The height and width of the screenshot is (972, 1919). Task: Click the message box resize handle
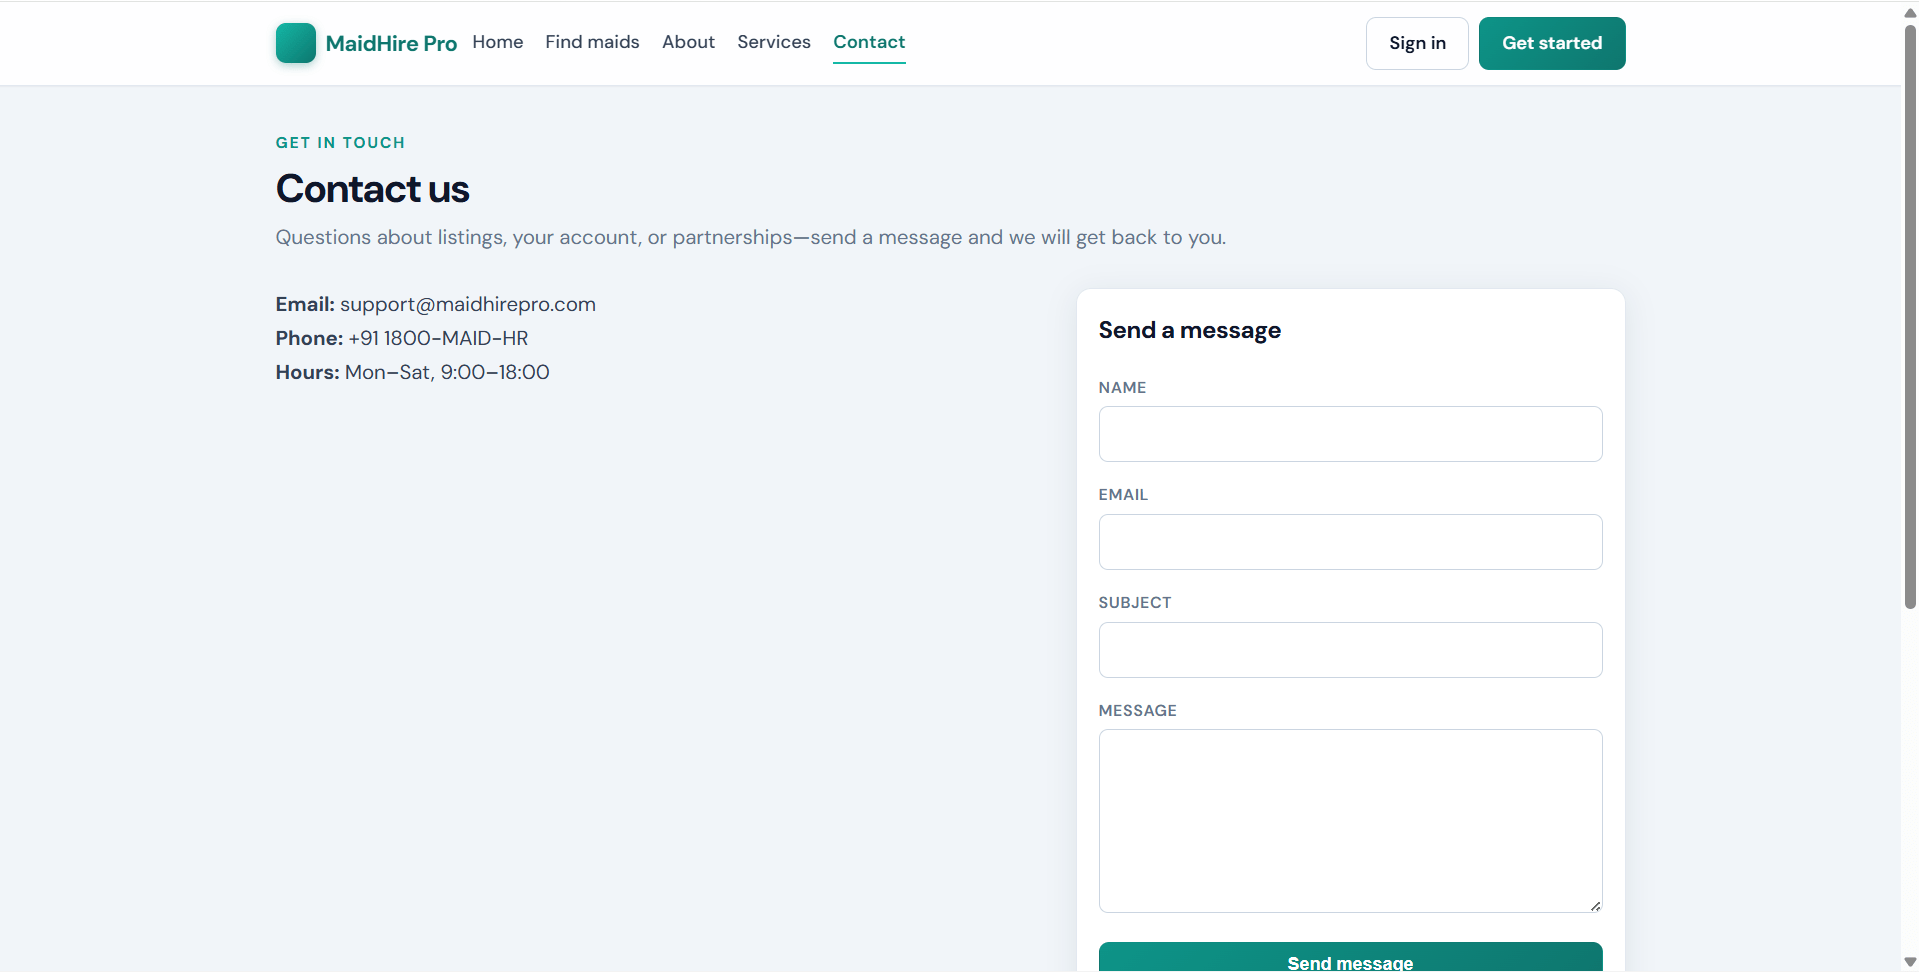(x=1595, y=905)
